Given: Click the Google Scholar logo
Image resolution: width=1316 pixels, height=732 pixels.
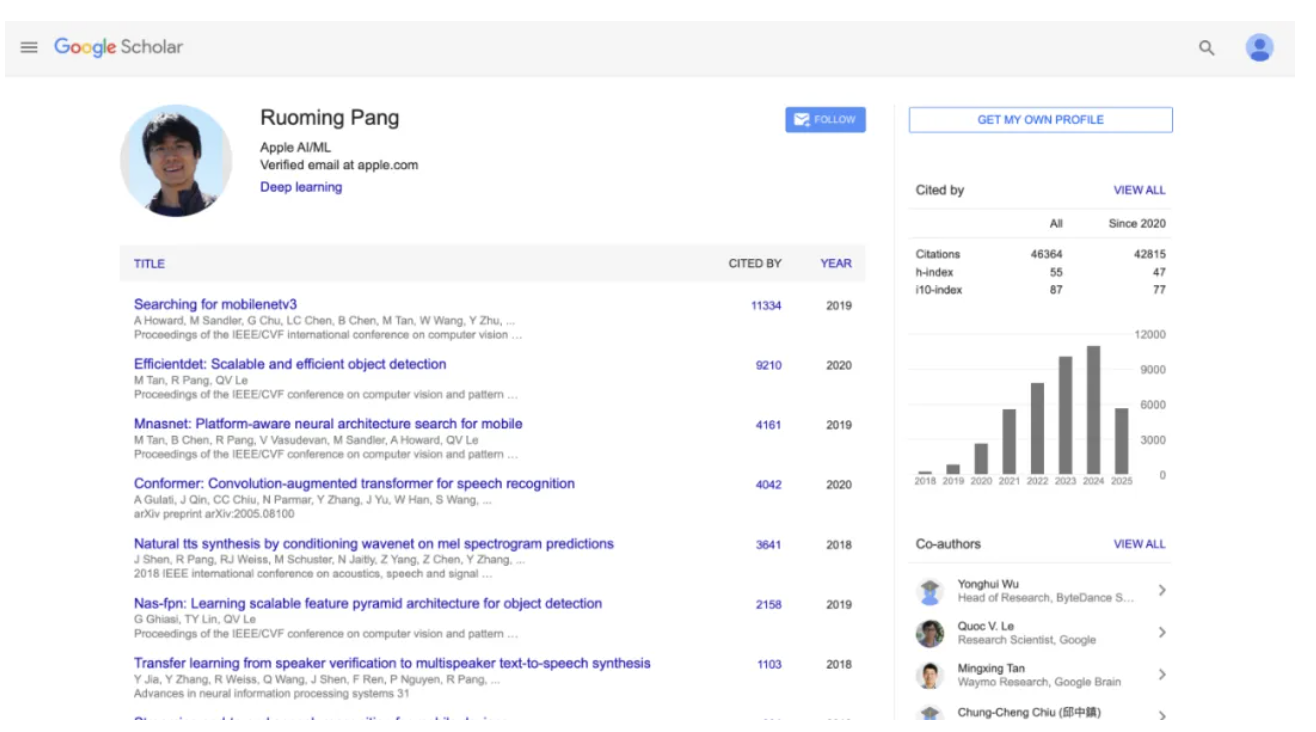Looking at the screenshot, I should (x=118, y=47).
